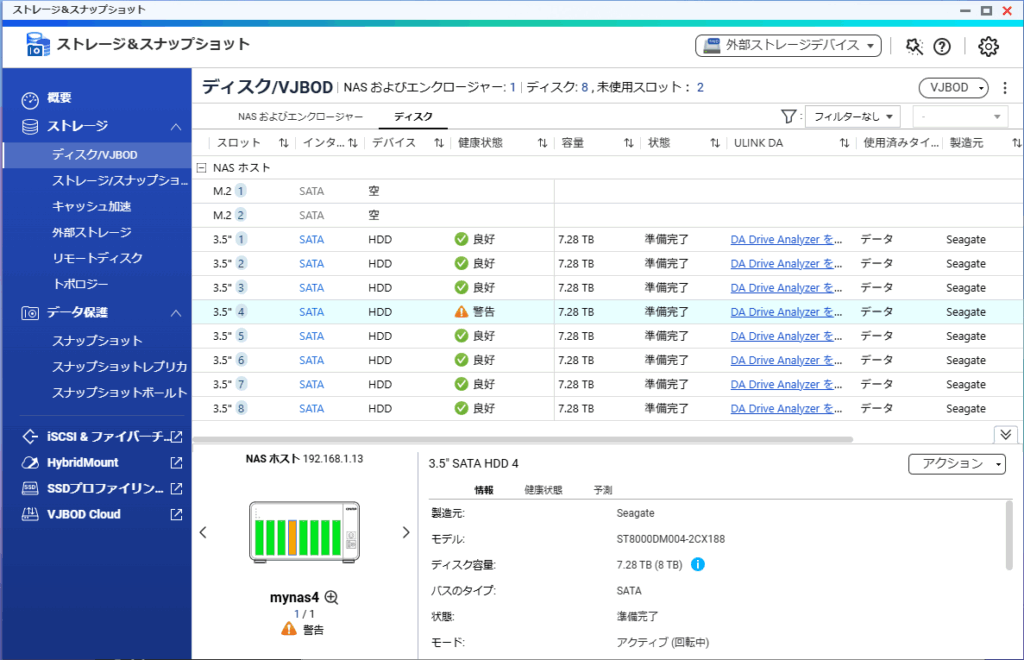Click the Storage & Snapshots app logo
The width and height of the screenshot is (1024, 660).
37,44
